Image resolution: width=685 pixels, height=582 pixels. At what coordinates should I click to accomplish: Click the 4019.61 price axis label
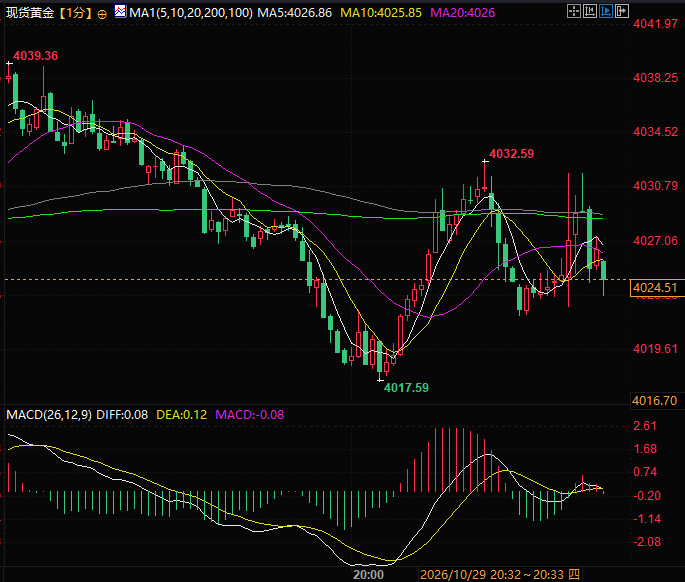(655, 349)
